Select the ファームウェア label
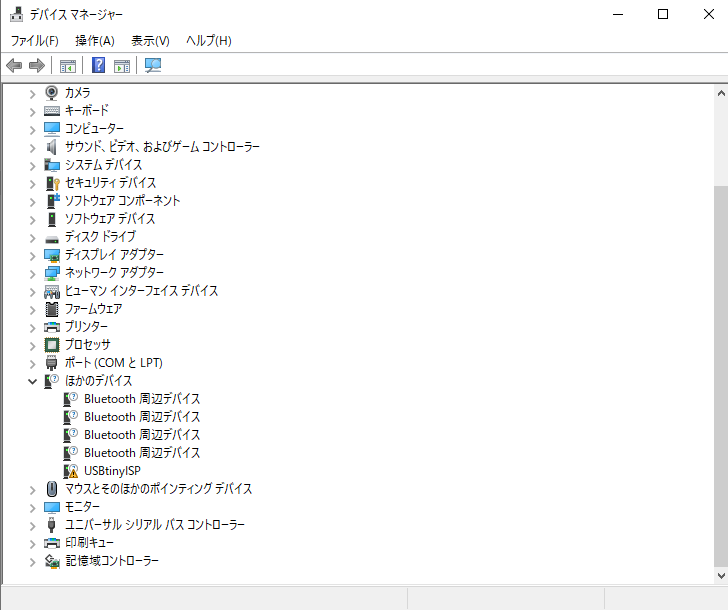This screenshot has height=610, width=728. tap(93, 309)
